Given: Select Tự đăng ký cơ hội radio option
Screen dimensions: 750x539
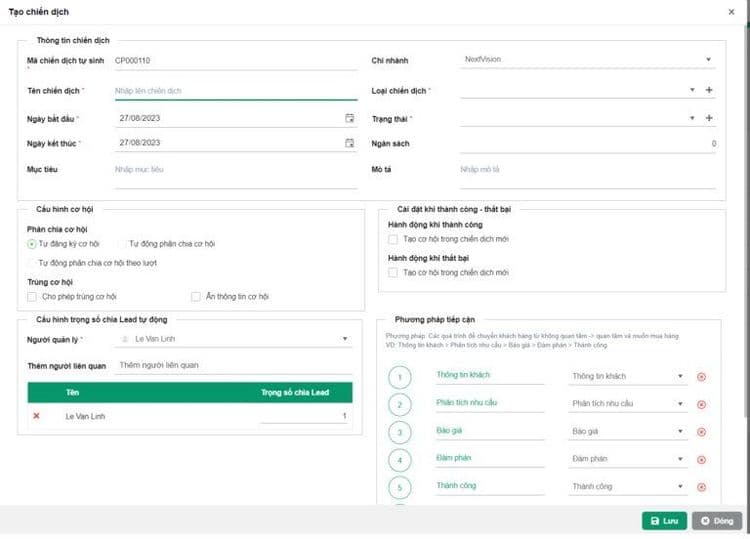Looking at the screenshot, I should pyautogui.click(x=32, y=244).
